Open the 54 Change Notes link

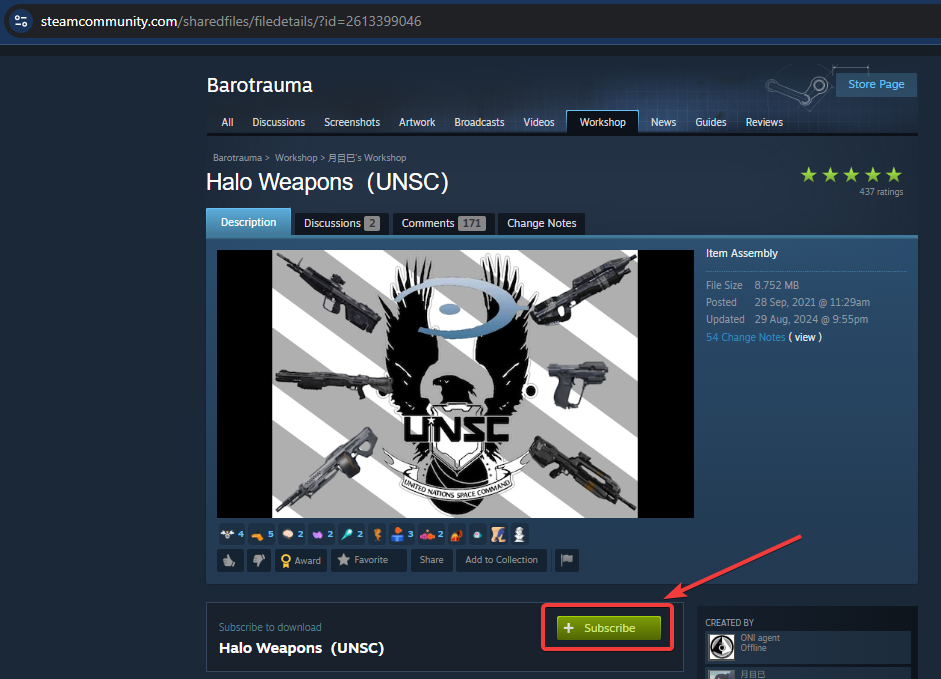pos(745,337)
